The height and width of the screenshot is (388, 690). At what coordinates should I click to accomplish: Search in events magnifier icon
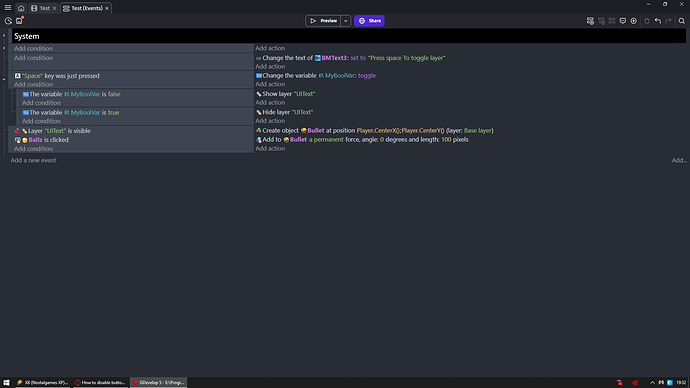pos(682,21)
